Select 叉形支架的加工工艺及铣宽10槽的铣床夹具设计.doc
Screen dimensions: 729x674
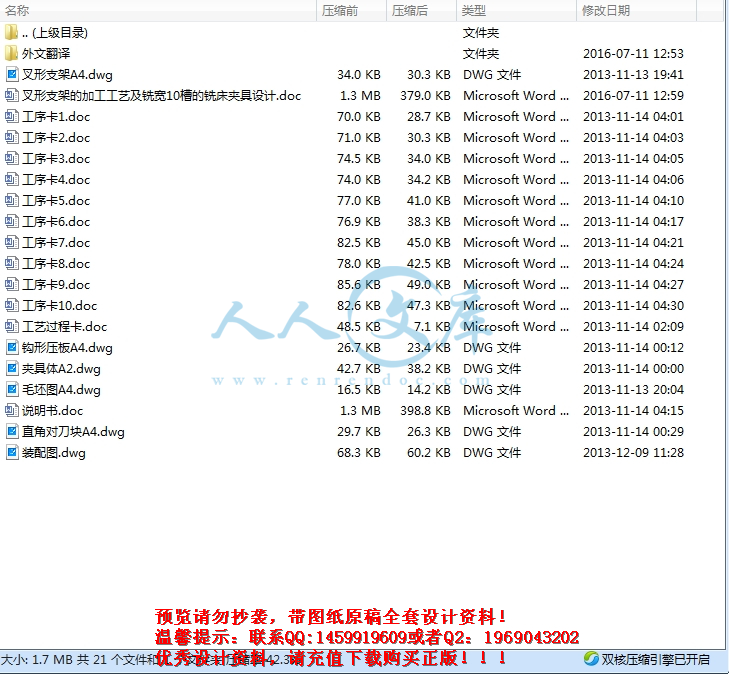(162, 95)
